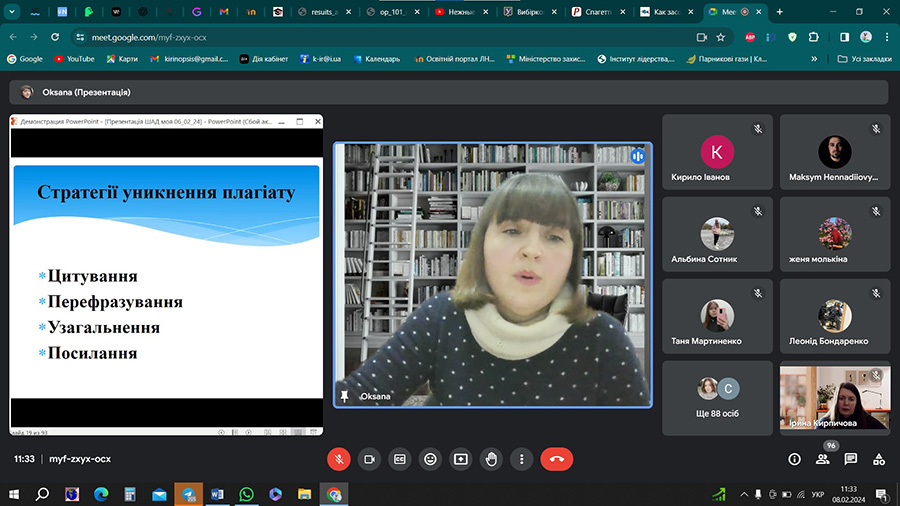Open the meeting details info icon
The image size is (900, 506).
click(794, 459)
